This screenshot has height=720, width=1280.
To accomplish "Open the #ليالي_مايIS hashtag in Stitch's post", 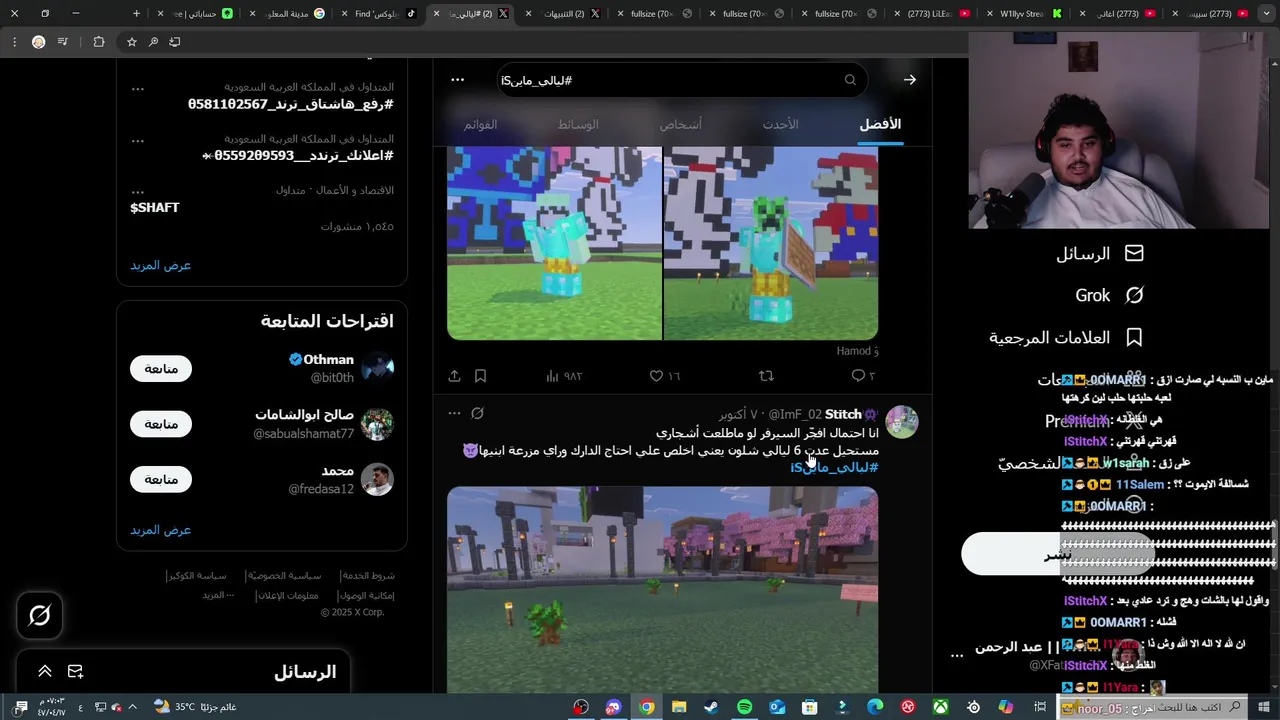I will pos(834,468).
